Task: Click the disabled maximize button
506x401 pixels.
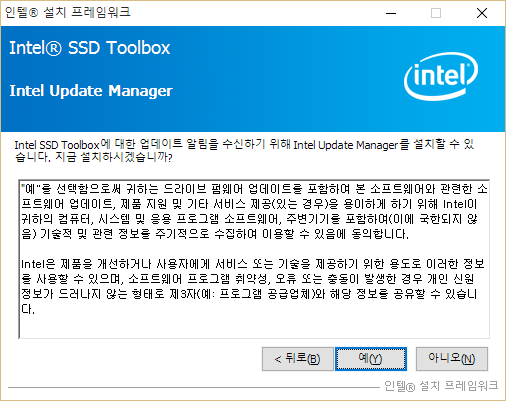Action: click(x=436, y=13)
